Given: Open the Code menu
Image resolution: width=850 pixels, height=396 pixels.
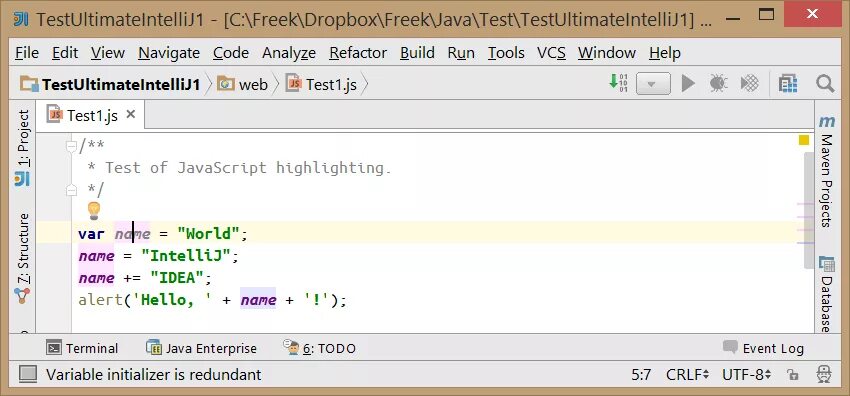Looking at the screenshot, I should point(231,53).
